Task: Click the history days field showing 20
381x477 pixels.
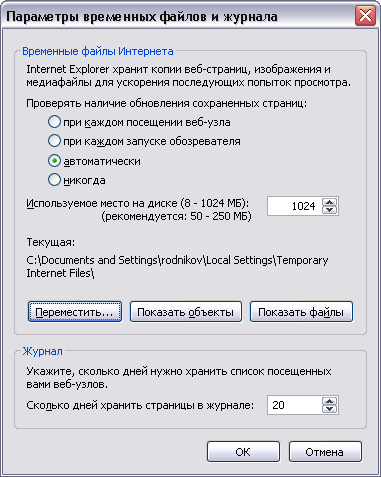Action: (294, 405)
